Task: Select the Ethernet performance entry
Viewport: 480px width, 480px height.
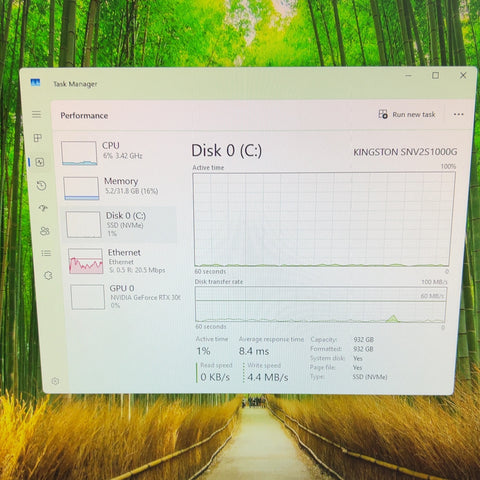Action: point(122,261)
